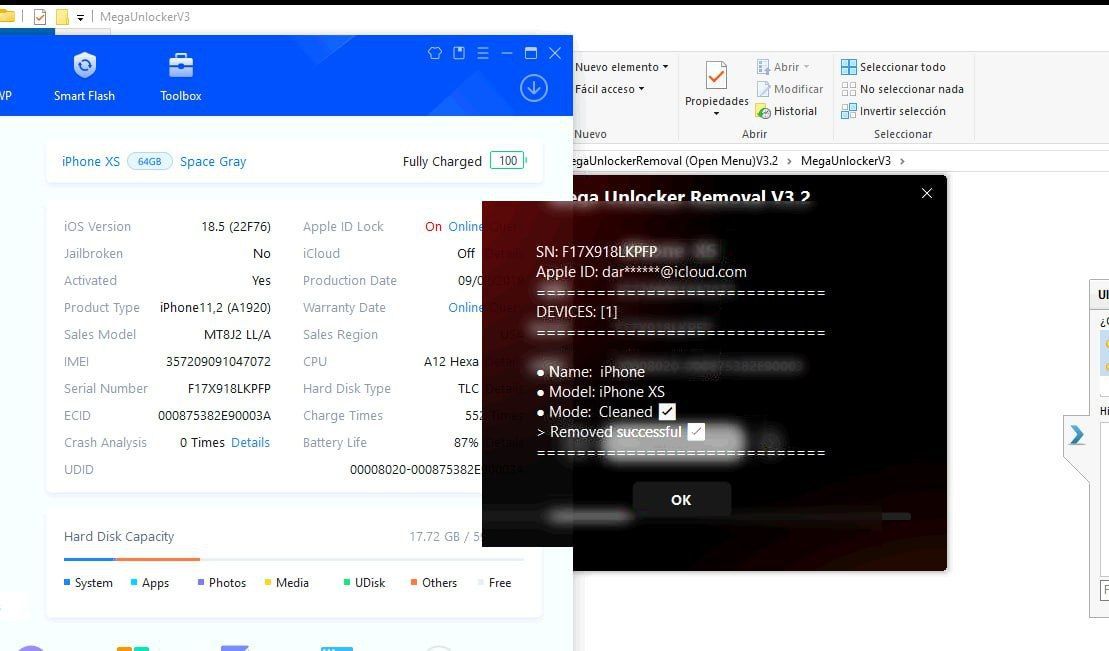Click Invertir selección in Explorer ribbon
Screen dimensions: 1109x651
893,111
